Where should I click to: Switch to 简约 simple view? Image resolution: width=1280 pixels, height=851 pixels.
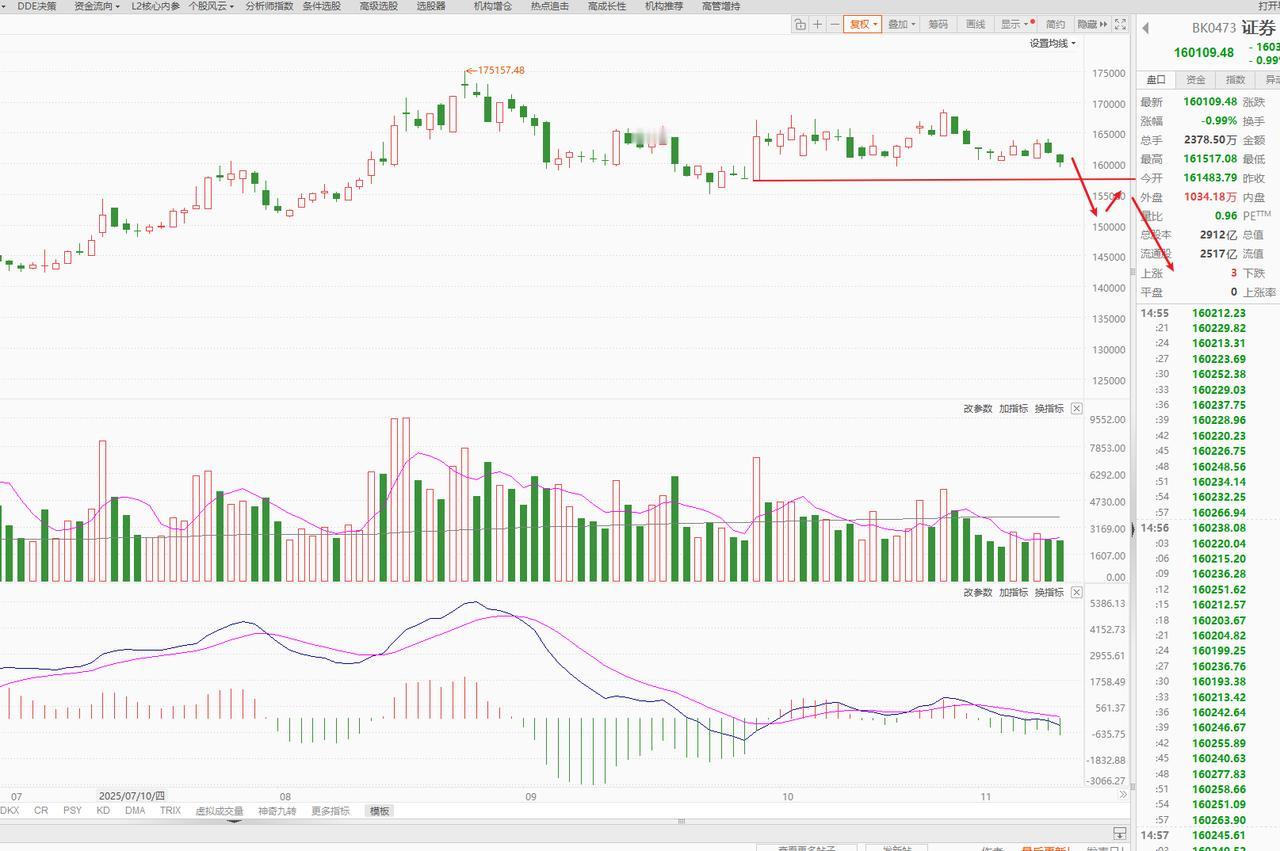[1056, 24]
